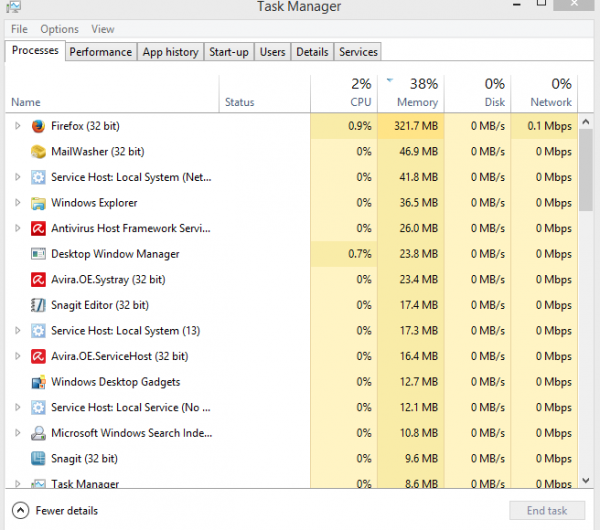Click the 321.7 MB memory value
This screenshot has width=600, height=530.
pos(416,126)
